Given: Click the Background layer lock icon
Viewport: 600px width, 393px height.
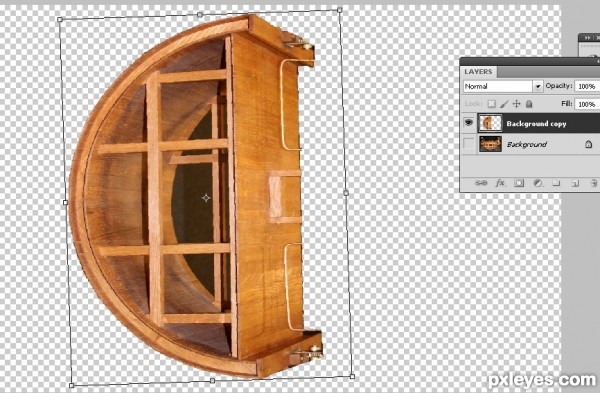Looking at the screenshot, I should [589, 144].
